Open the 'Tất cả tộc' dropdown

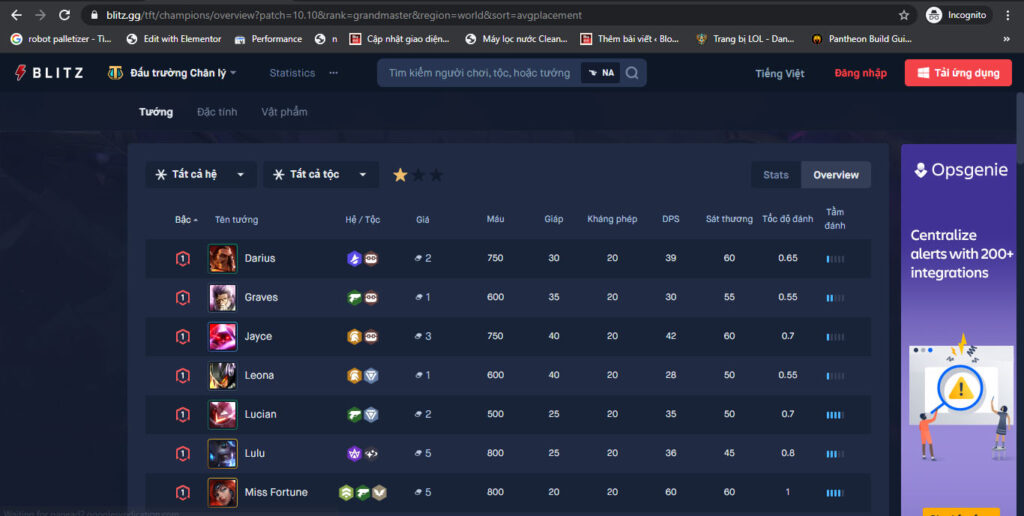(x=321, y=174)
